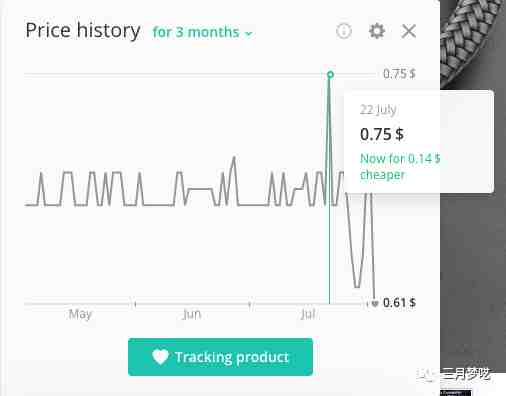Screen dimensions: 506x396
Task: Click the dropdown chevron beside months
Action: click(x=248, y=34)
